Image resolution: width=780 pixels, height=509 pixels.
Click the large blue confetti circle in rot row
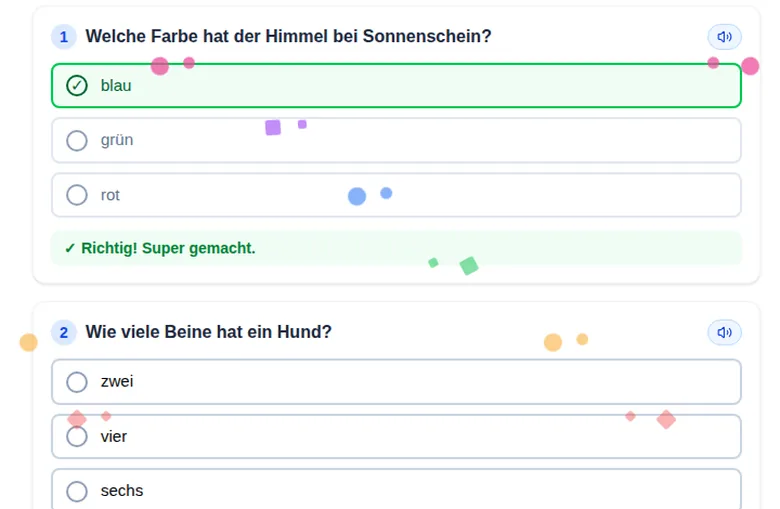coord(357,197)
